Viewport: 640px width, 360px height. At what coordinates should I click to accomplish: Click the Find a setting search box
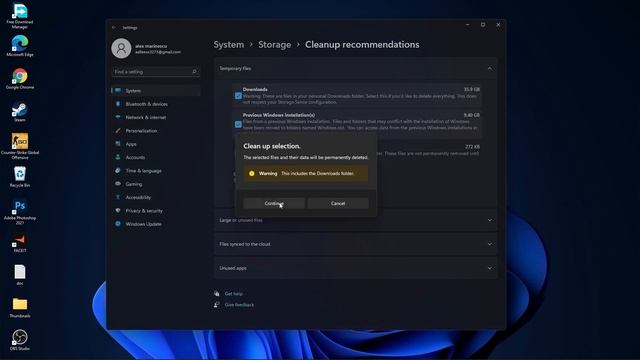[156, 71]
